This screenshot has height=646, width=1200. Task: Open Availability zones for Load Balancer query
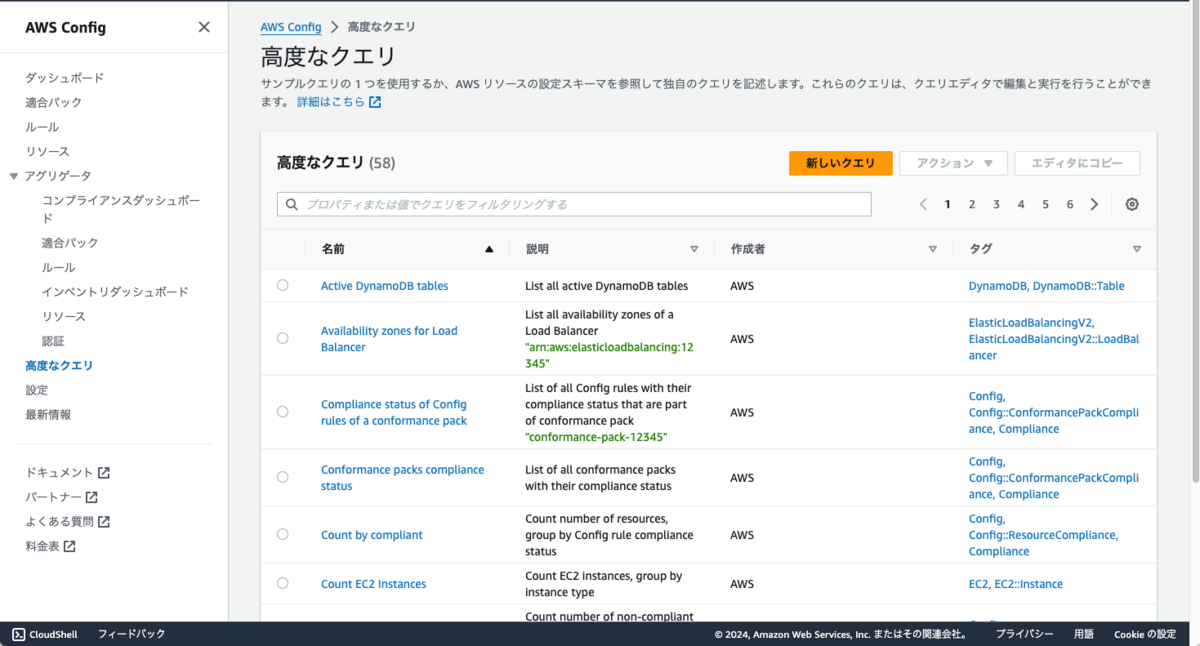[x=389, y=339]
